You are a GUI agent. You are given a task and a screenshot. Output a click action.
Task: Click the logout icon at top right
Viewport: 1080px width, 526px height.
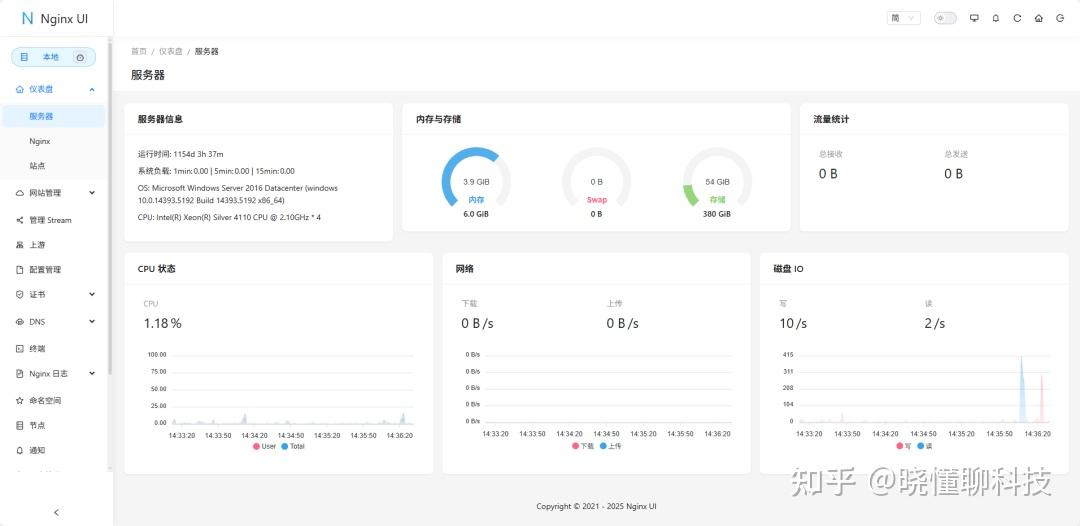click(1060, 19)
